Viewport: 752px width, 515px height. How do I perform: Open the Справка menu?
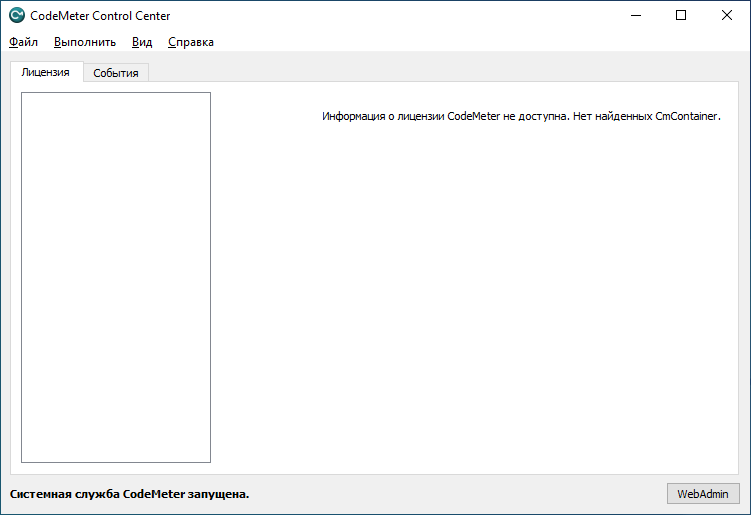point(191,42)
